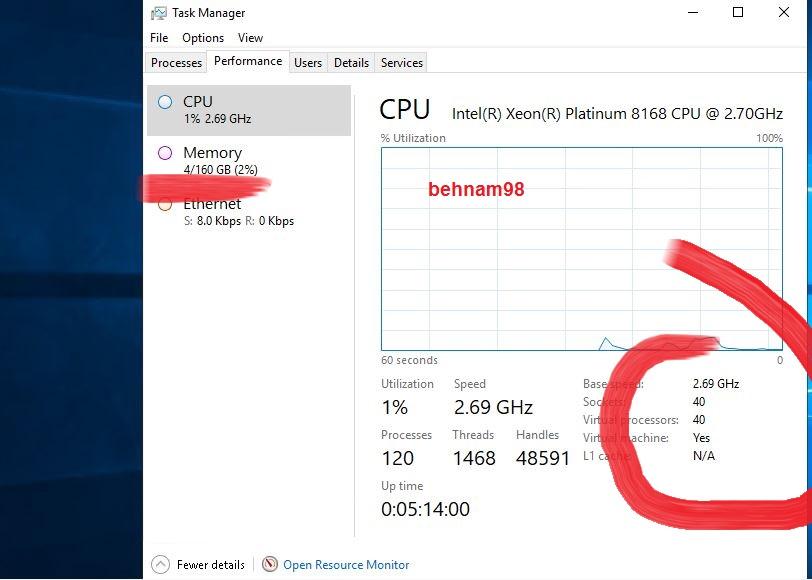Go to the Services tab
Screen dimensions: 812x580
[402, 63]
